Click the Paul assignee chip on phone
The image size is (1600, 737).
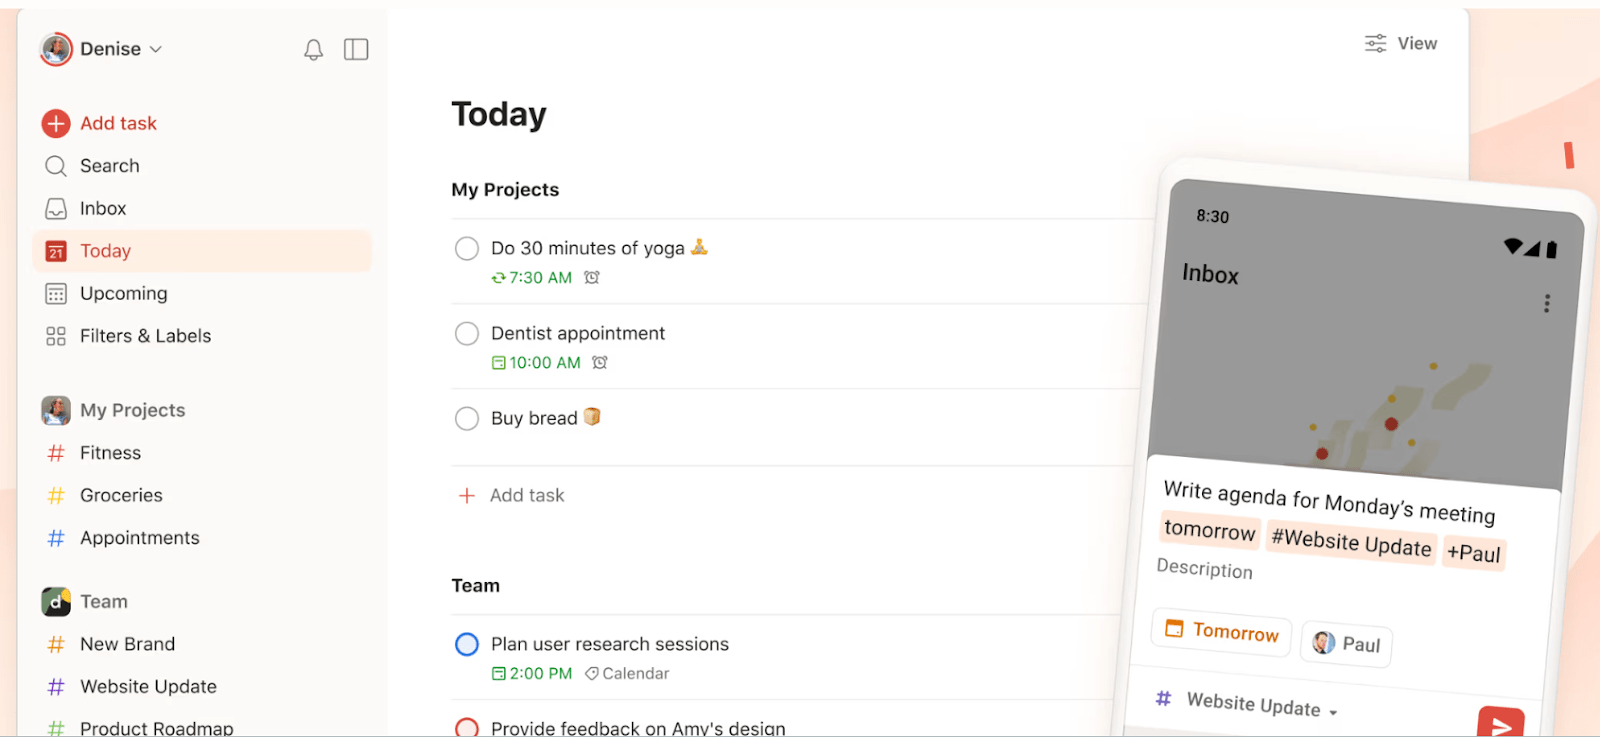coord(1345,644)
